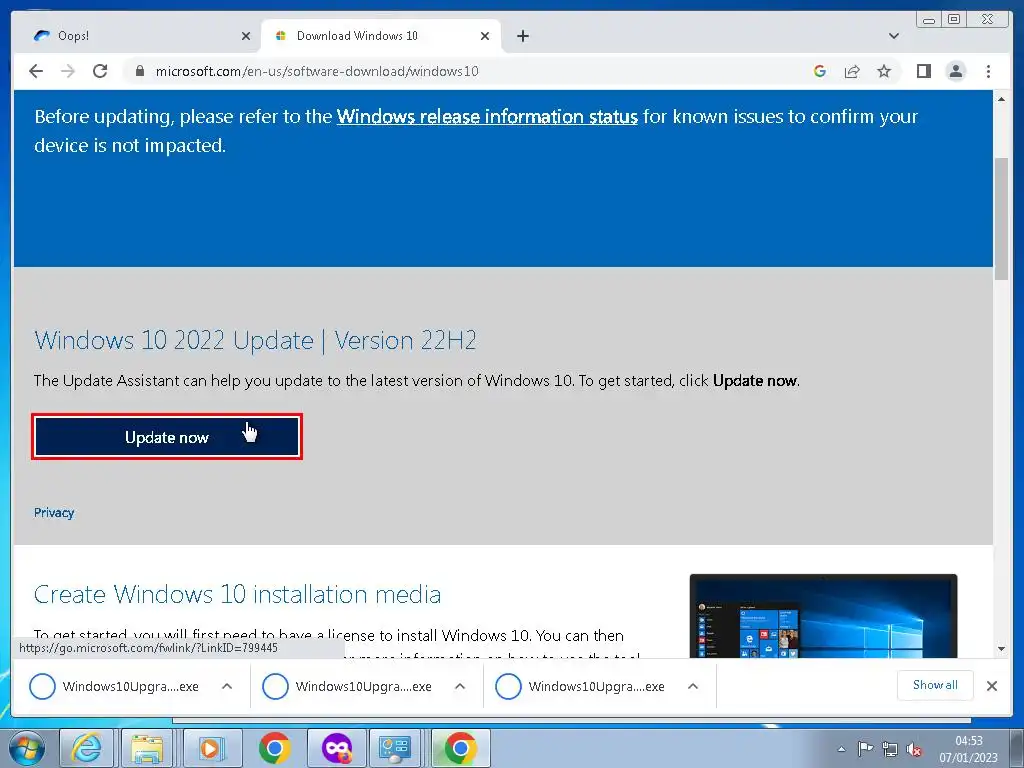Open network status tray icon

(889, 749)
